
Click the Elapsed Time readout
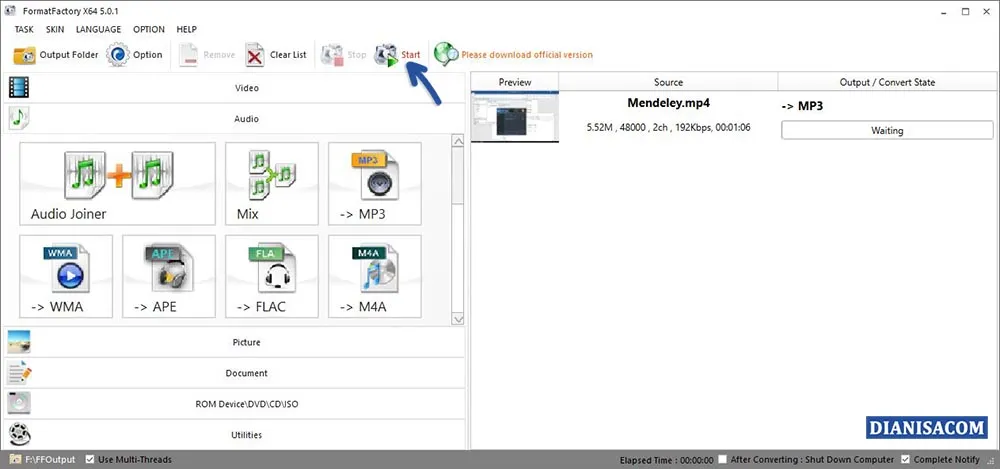666,459
